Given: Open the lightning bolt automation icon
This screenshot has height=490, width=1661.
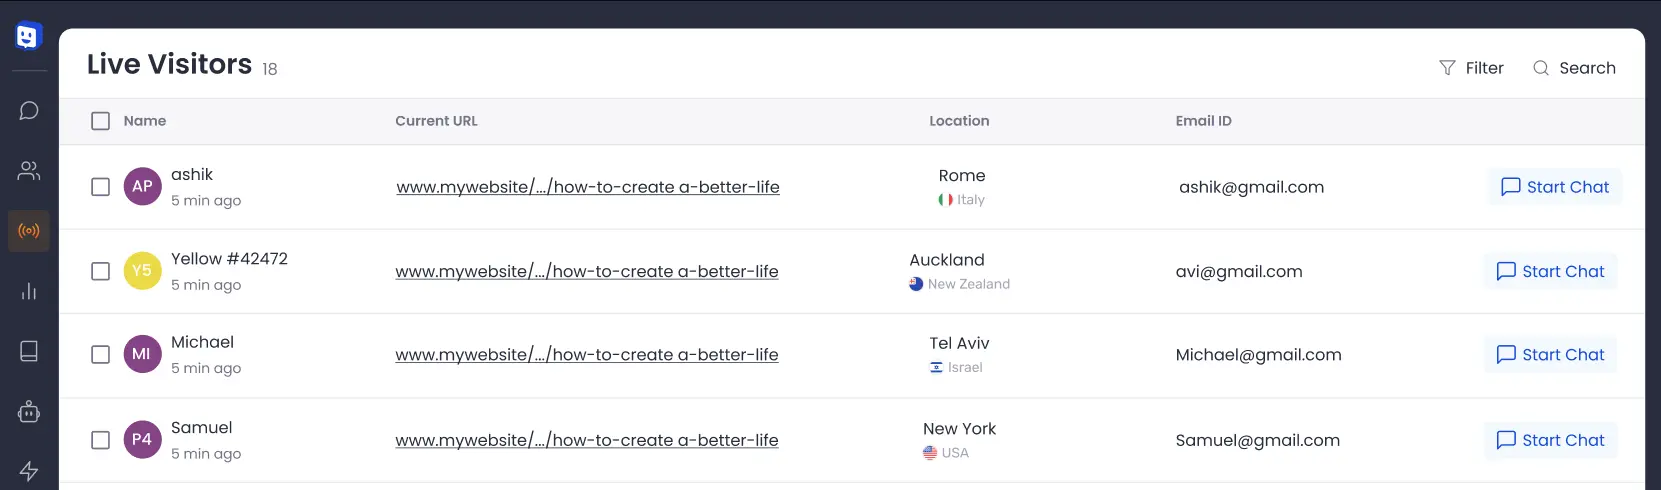Looking at the screenshot, I should coord(29,471).
